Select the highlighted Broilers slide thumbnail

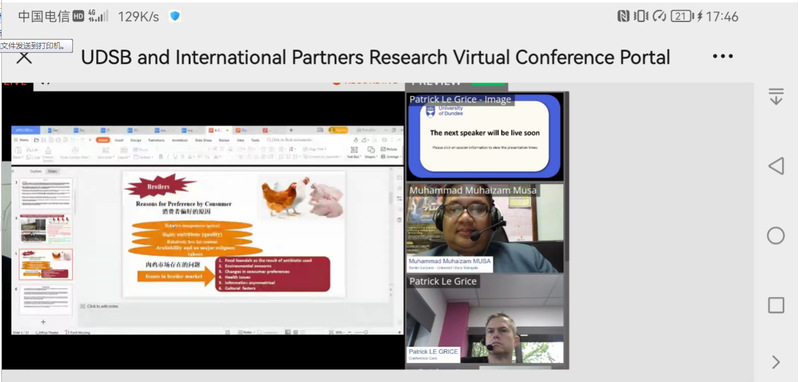click(46, 265)
